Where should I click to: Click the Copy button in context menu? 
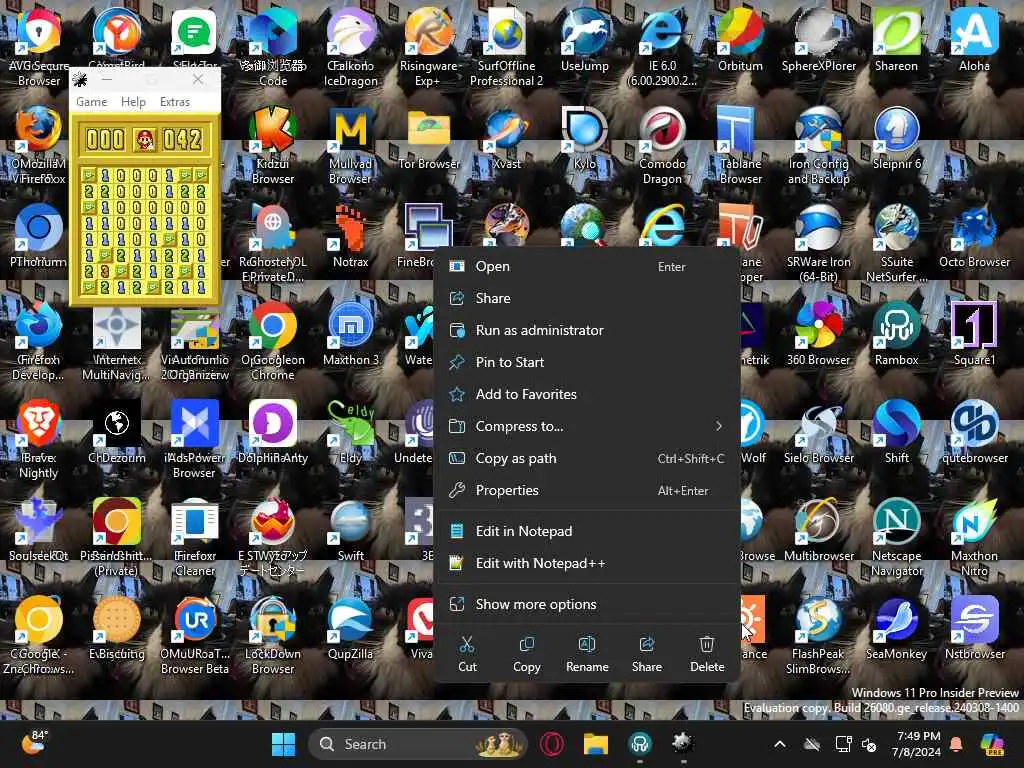click(526, 654)
